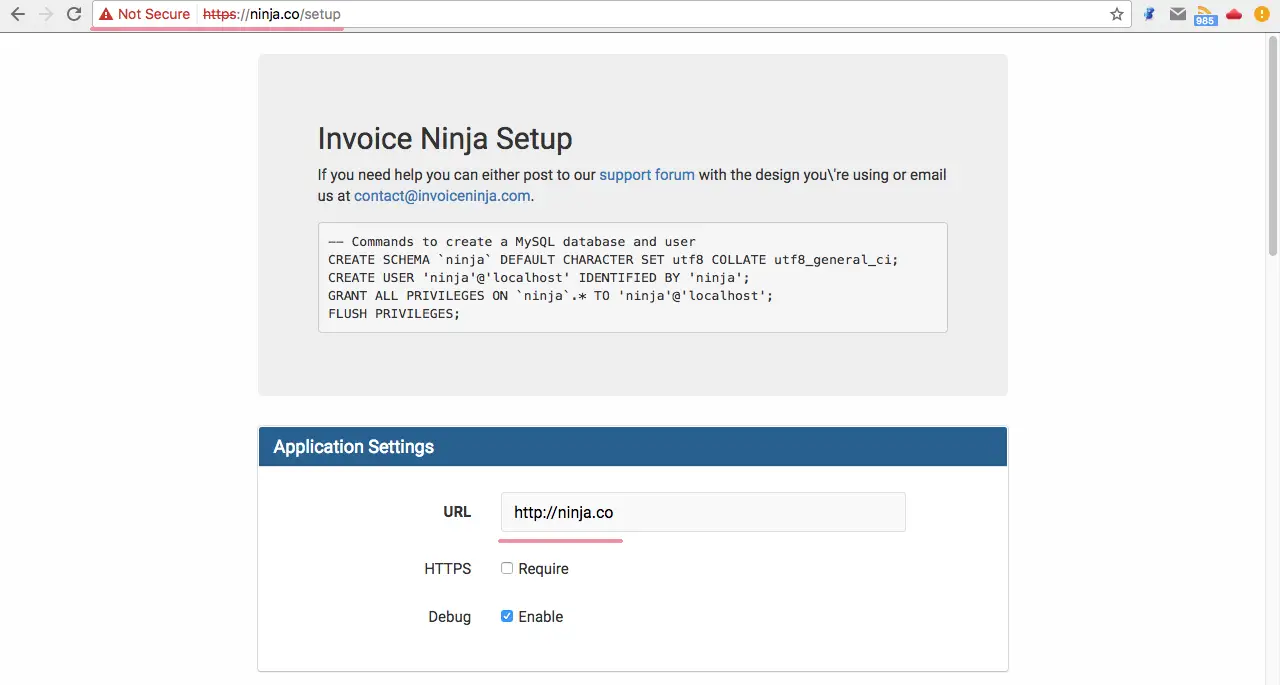Click the browser forward arrow

[x=45, y=14]
